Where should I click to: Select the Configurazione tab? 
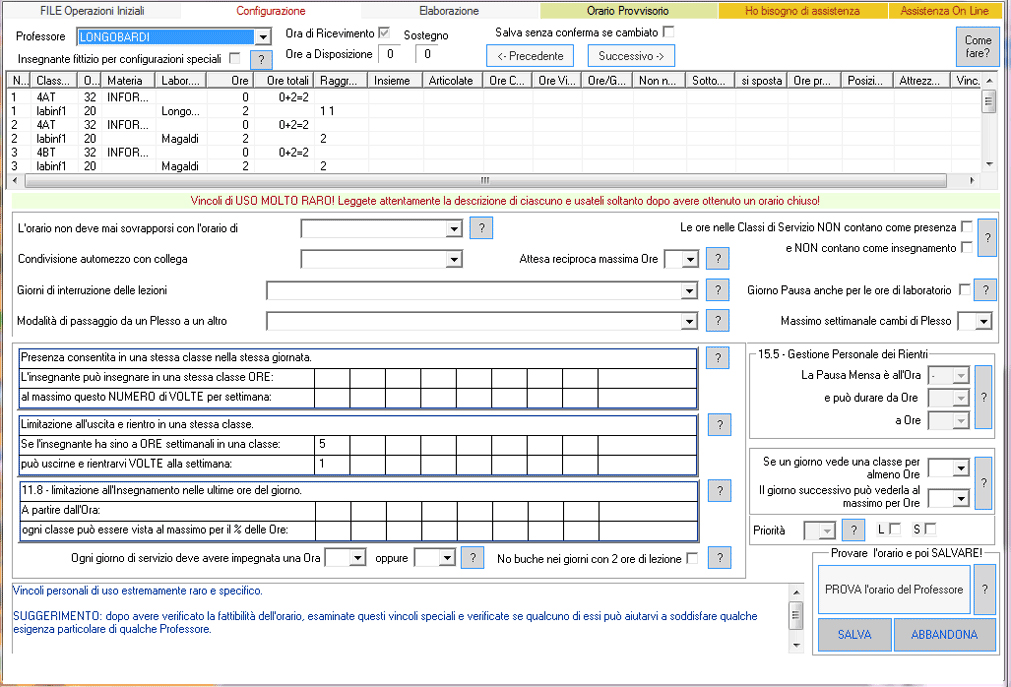tap(271, 11)
